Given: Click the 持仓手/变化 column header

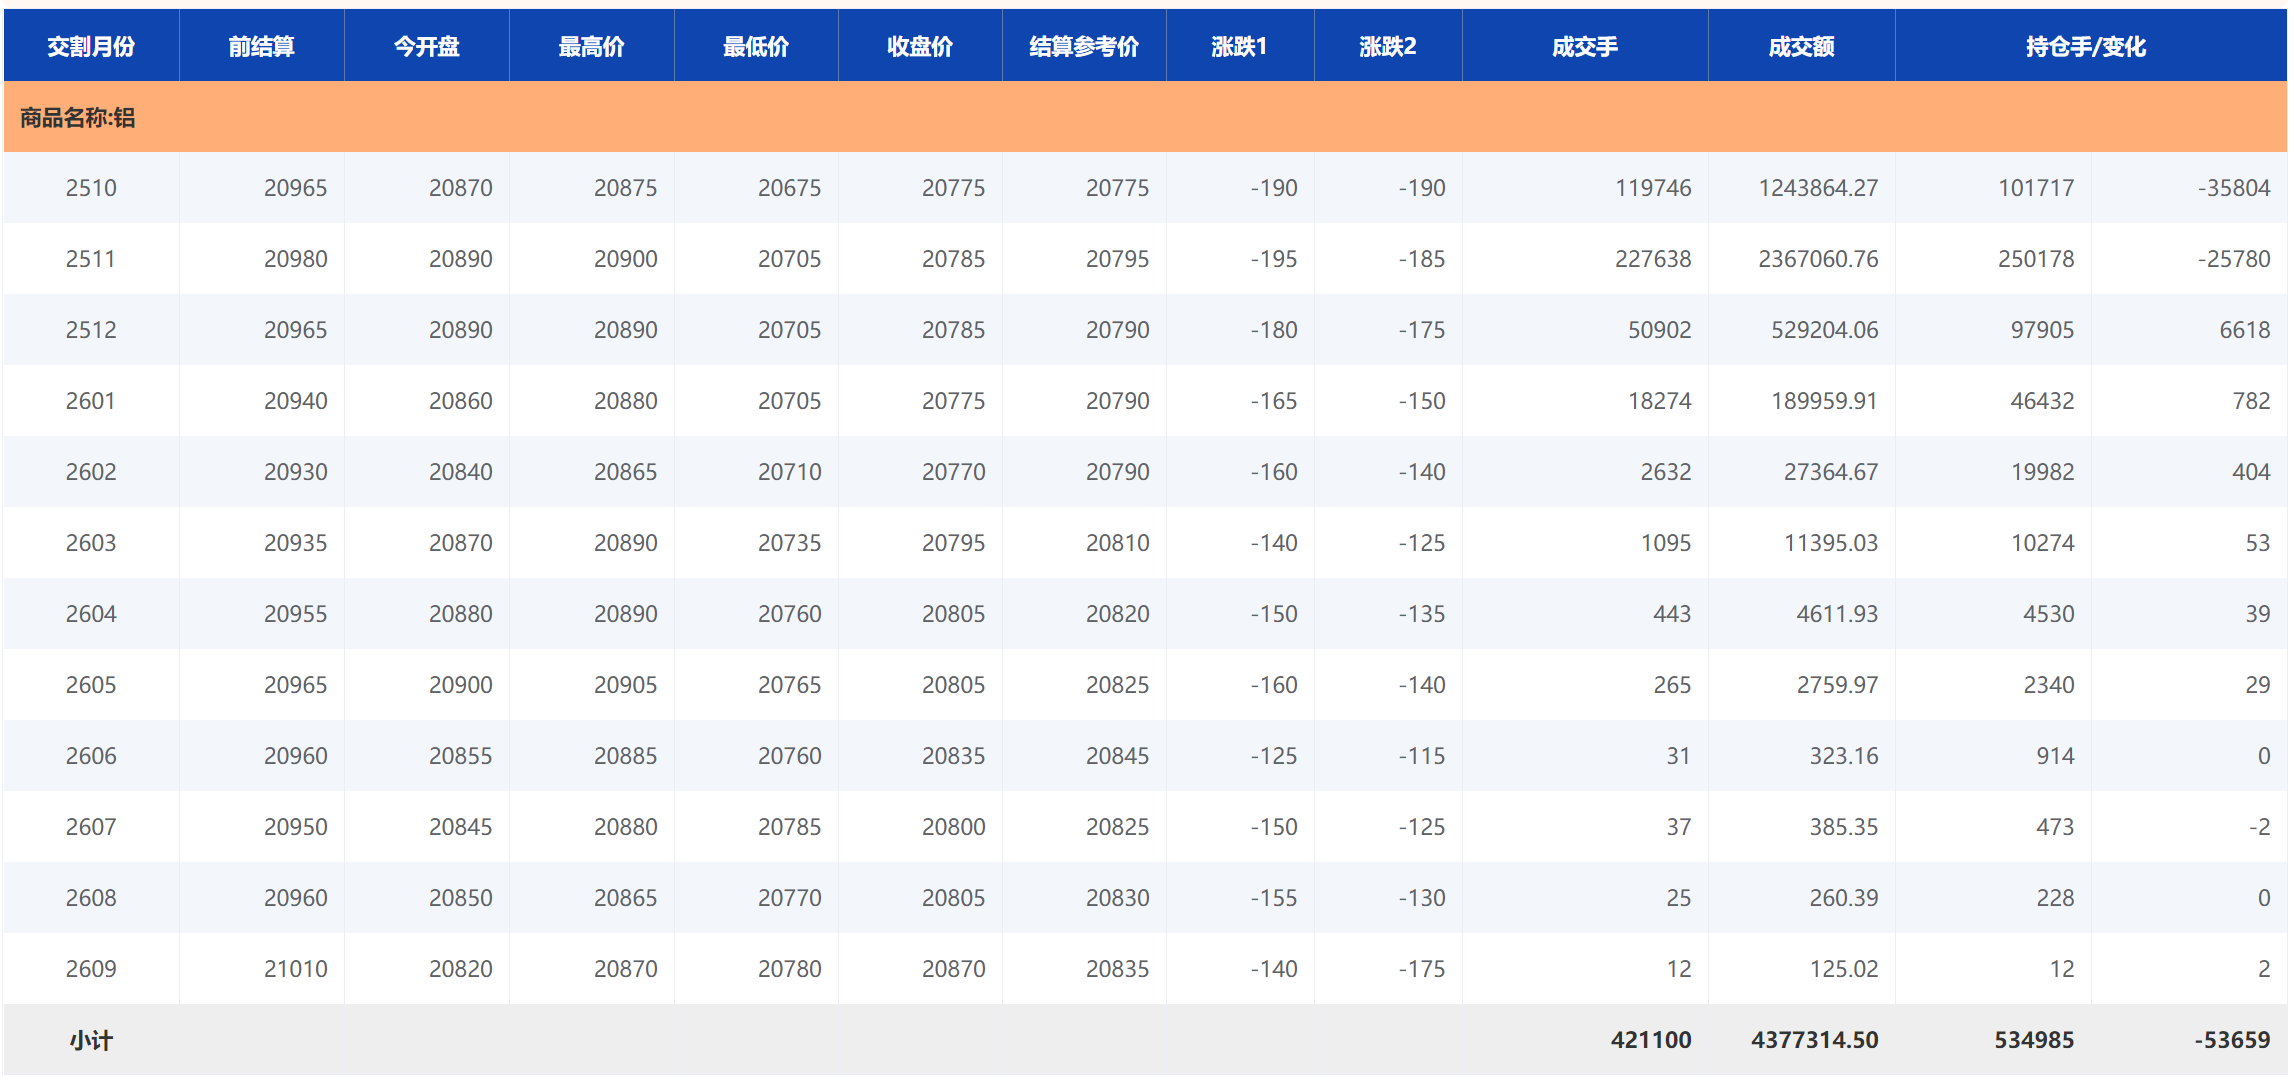Looking at the screenshot, I should [2085, 46].
